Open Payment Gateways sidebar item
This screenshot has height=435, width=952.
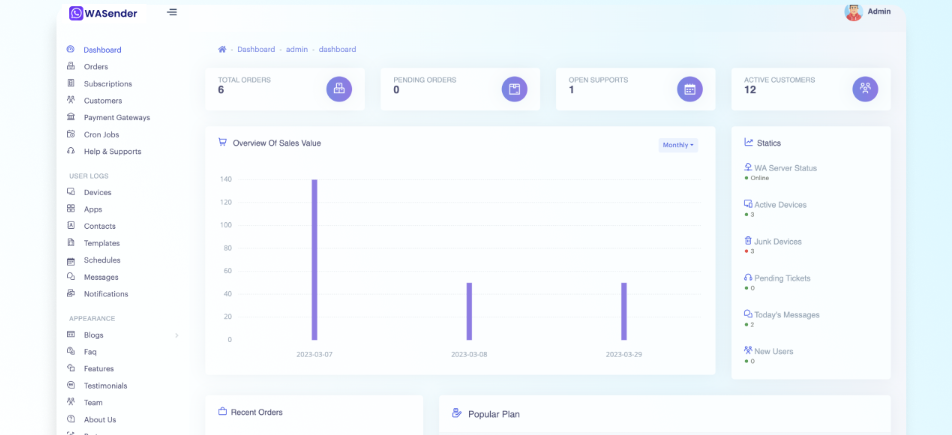[116, 118]
